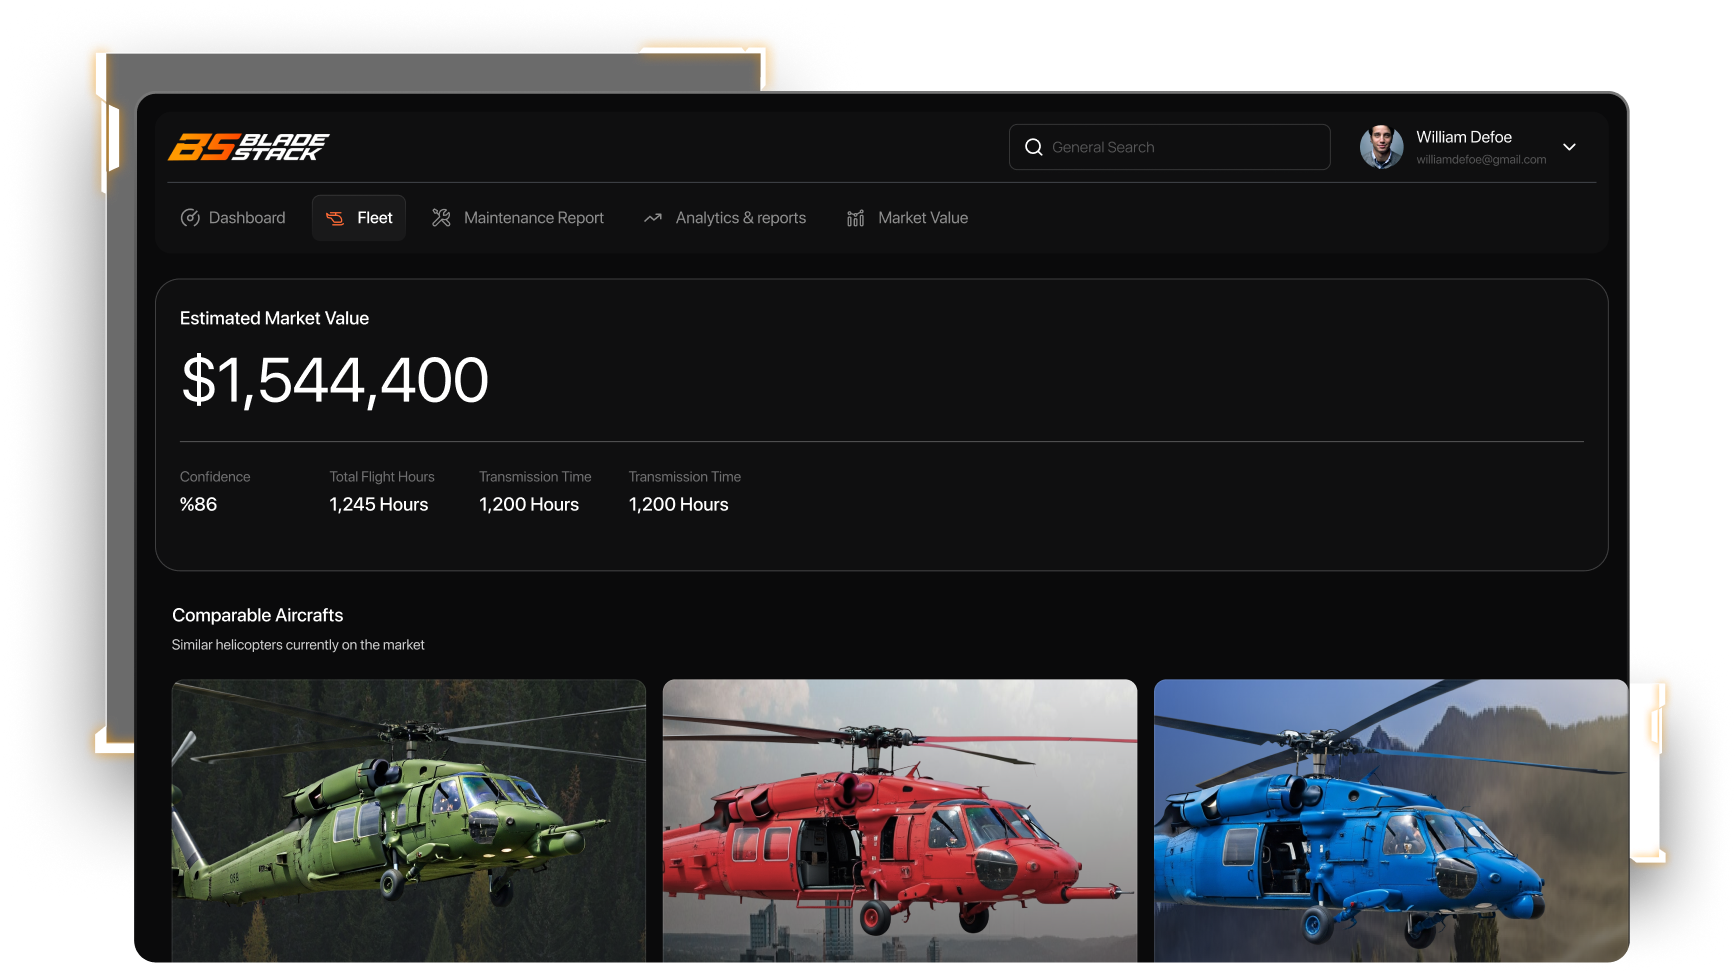Click the bar chart Market Value icon

coord(855,218)
